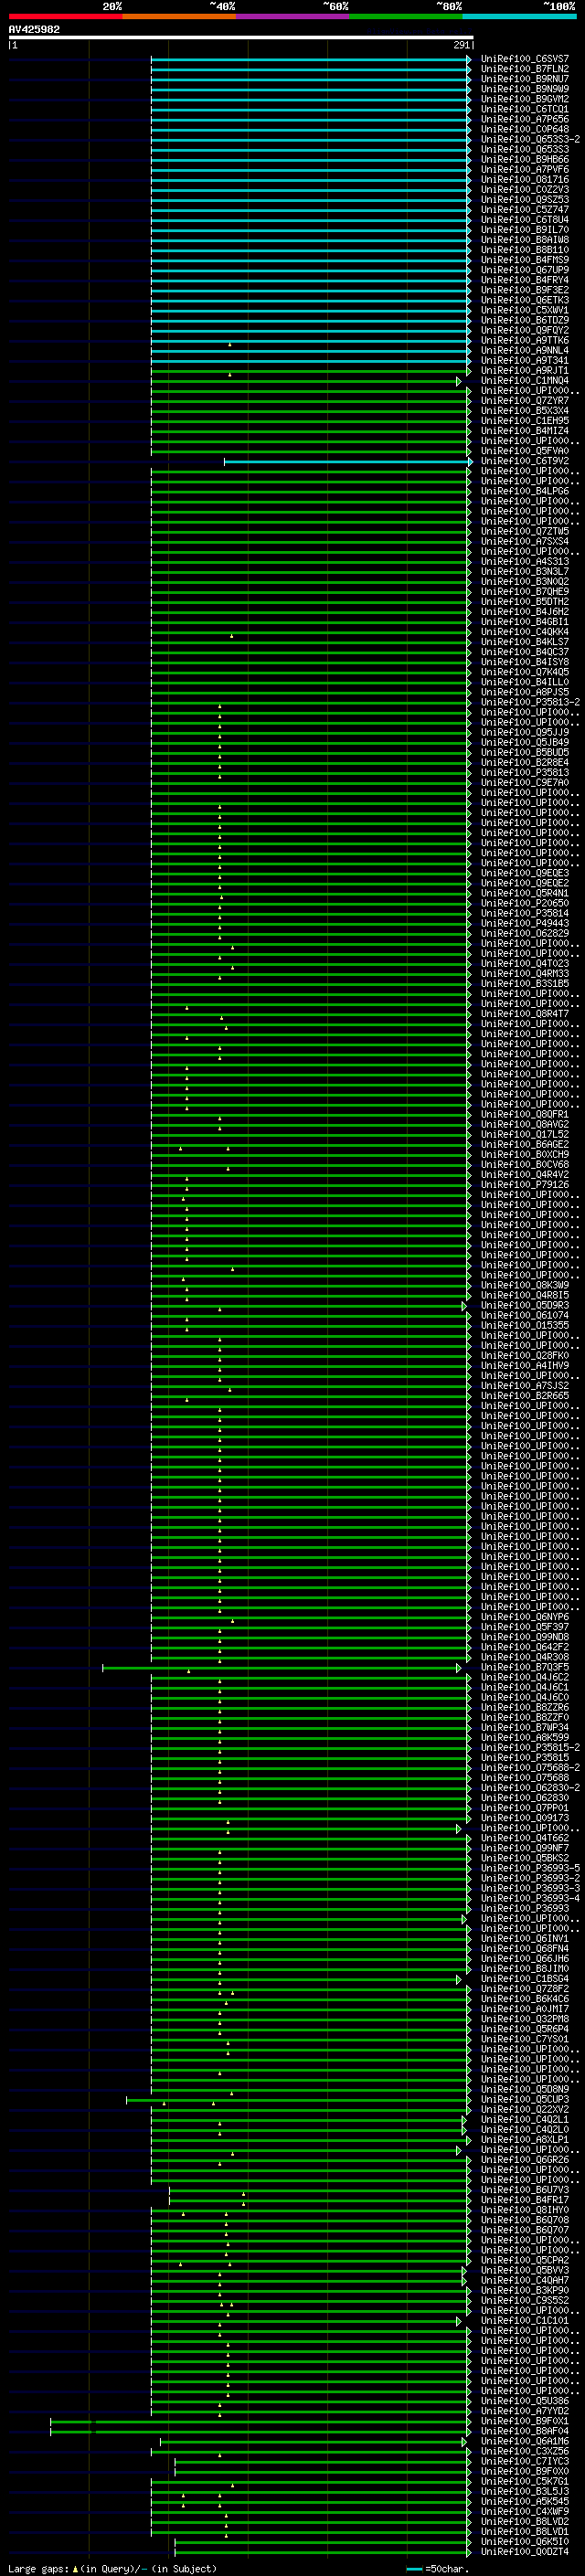The width and height of the screenshot is (585, 2576).
Task: Select UniRef100_Q5FVA0 label
Action: pos(525,451)
